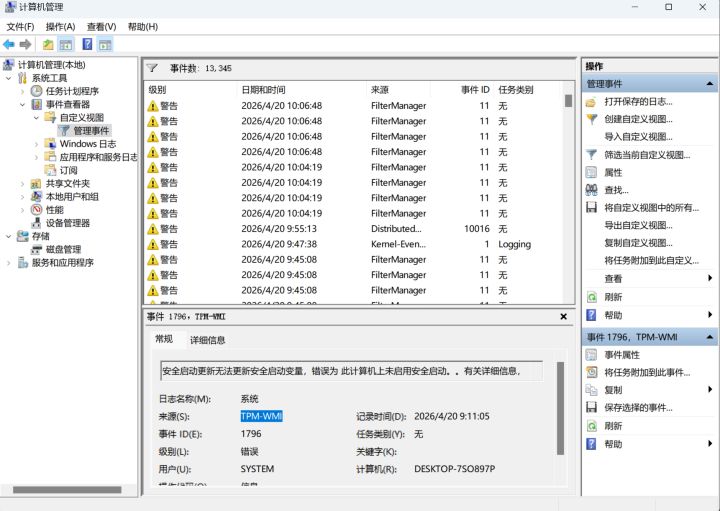Viewport: 720px width, 511px height.
Task: Select 任务计划程序 in the tree
Action: click(x=72, y=91)
